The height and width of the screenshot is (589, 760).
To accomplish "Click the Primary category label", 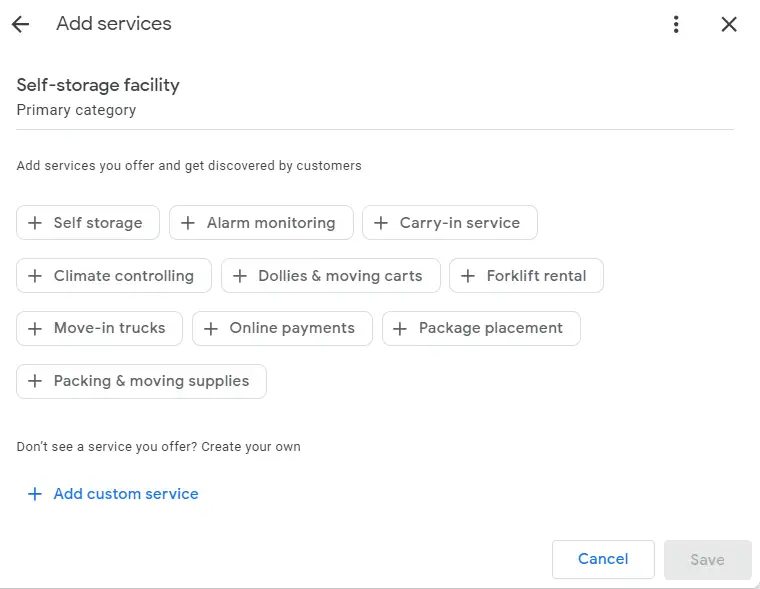I will 76,110.
